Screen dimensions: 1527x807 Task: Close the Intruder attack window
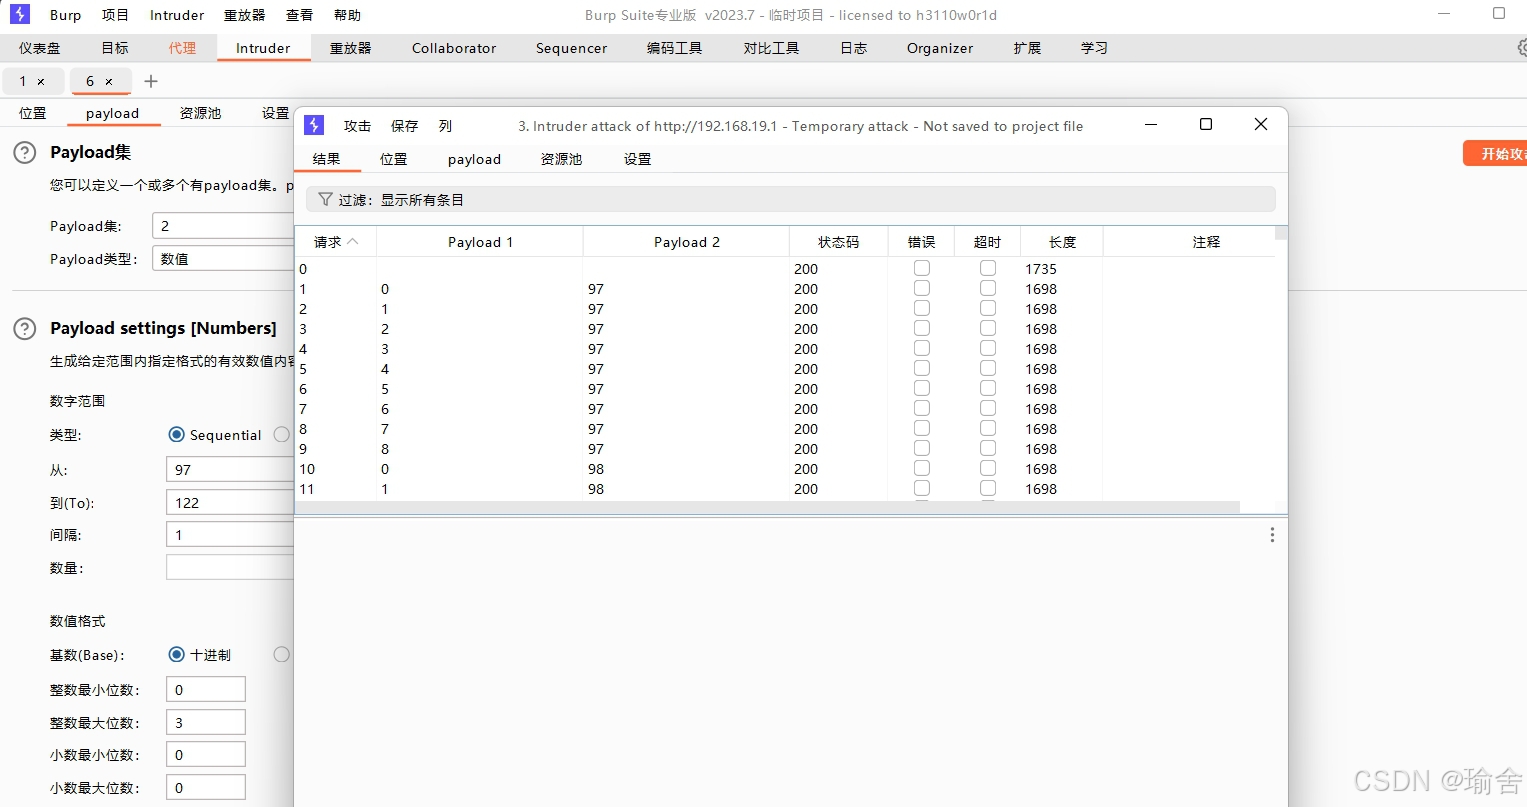click(x=1261, y=124)
